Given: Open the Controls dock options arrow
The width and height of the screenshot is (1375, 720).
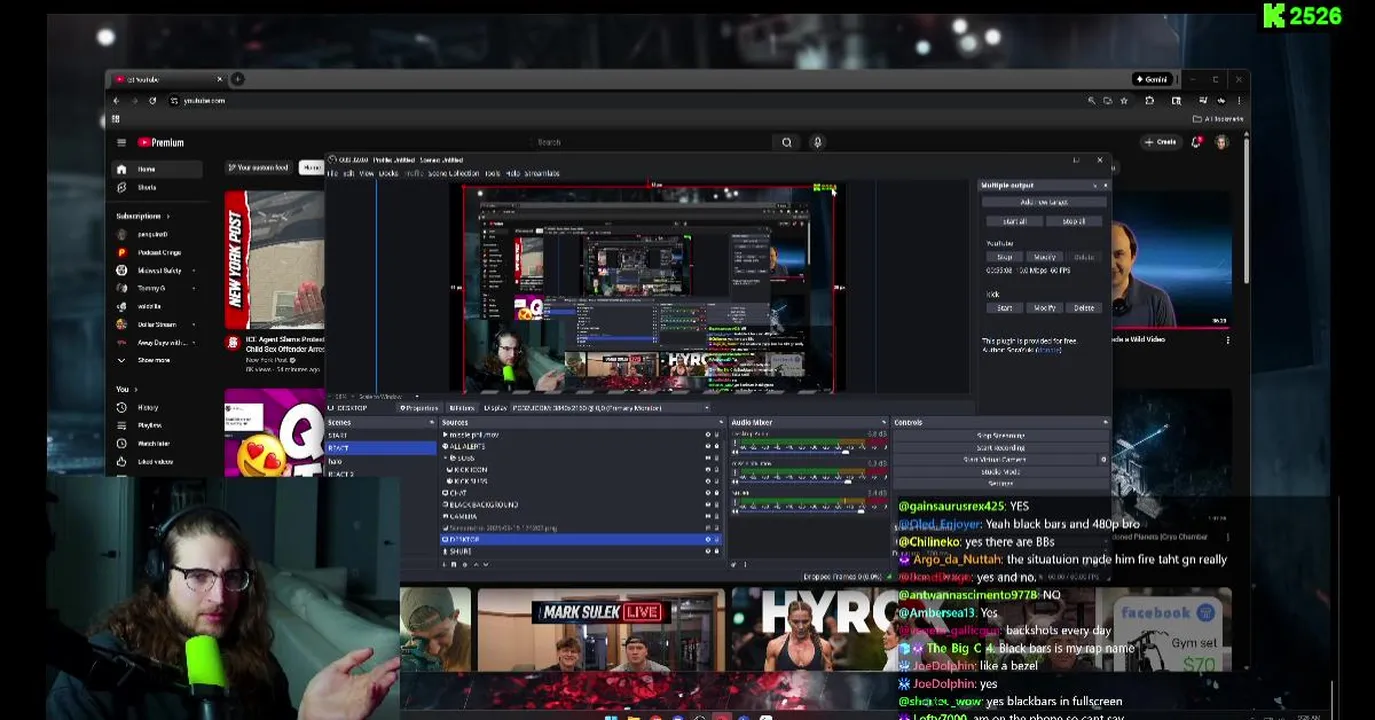Looking at the screenshot, I should click(x=1105, y=423).
